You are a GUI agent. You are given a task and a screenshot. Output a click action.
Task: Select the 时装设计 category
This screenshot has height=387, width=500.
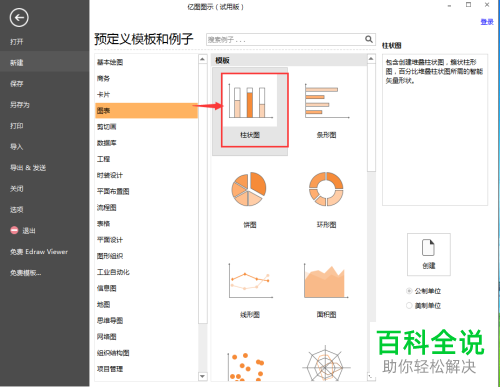point(110,175)
